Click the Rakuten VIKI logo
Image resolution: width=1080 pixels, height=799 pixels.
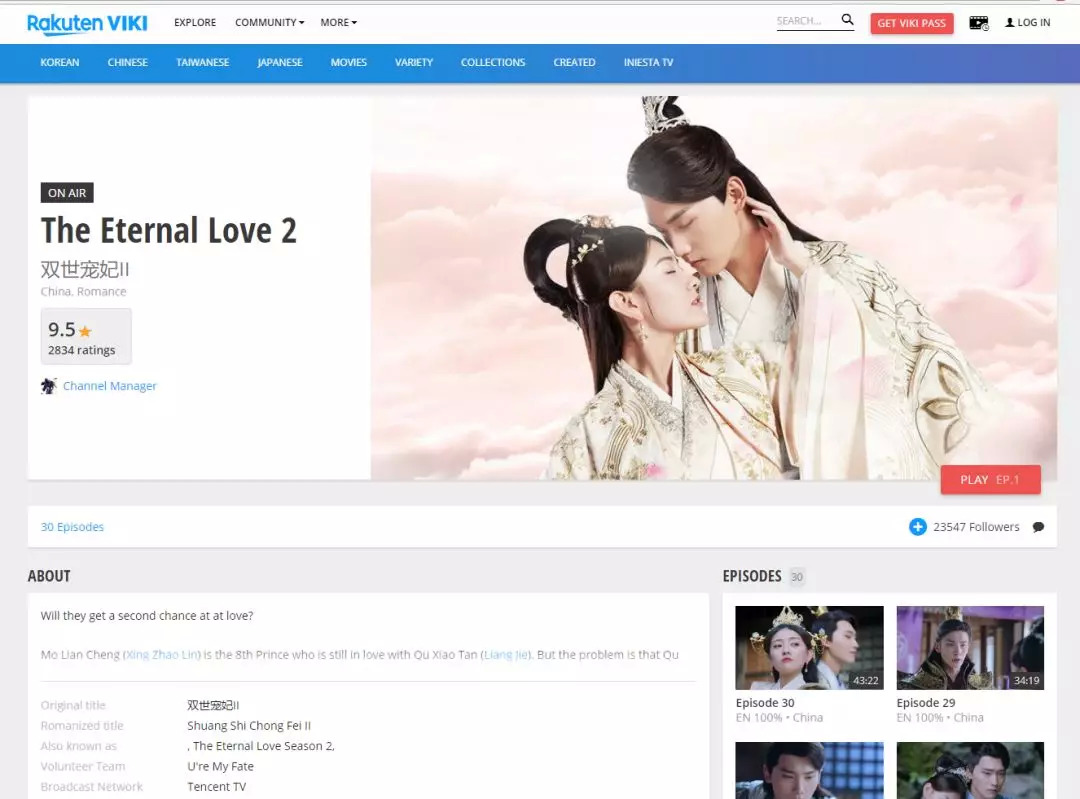[87, 23]
